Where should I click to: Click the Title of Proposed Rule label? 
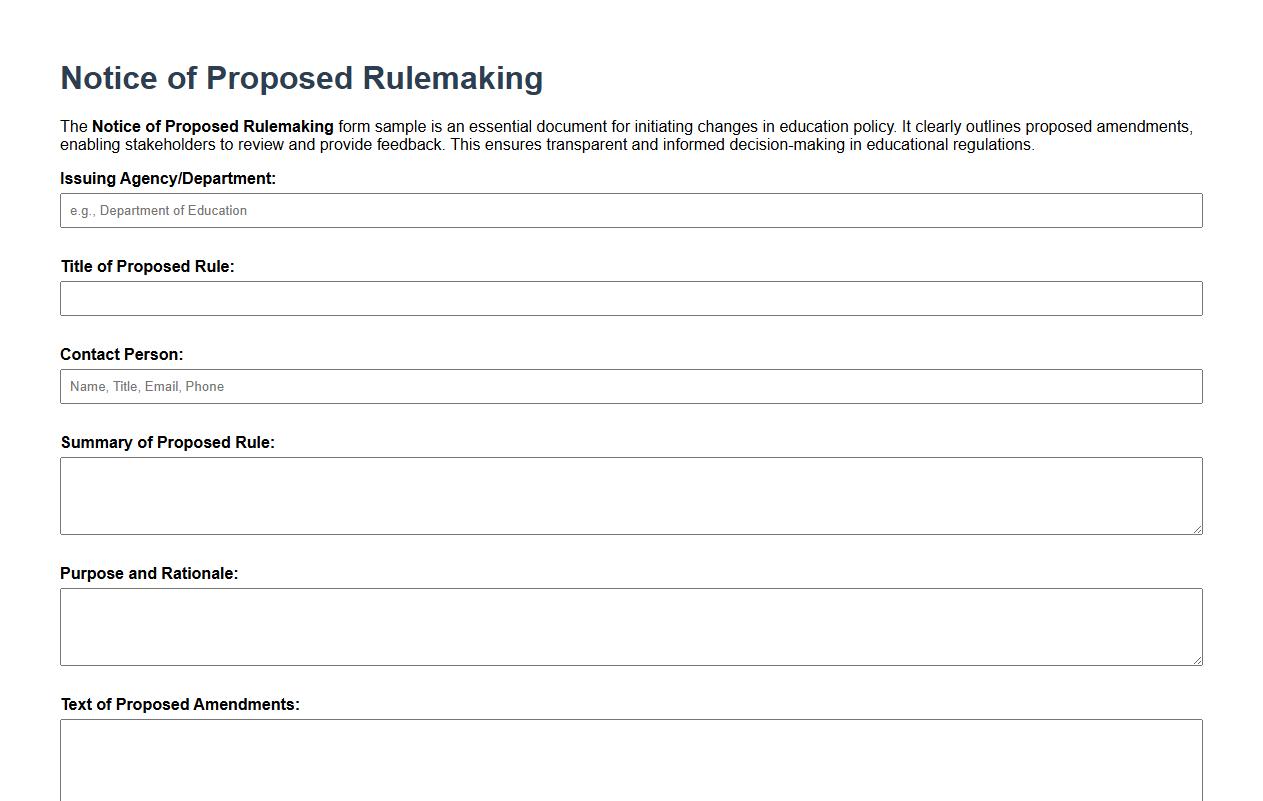click(x=148, y=266)
